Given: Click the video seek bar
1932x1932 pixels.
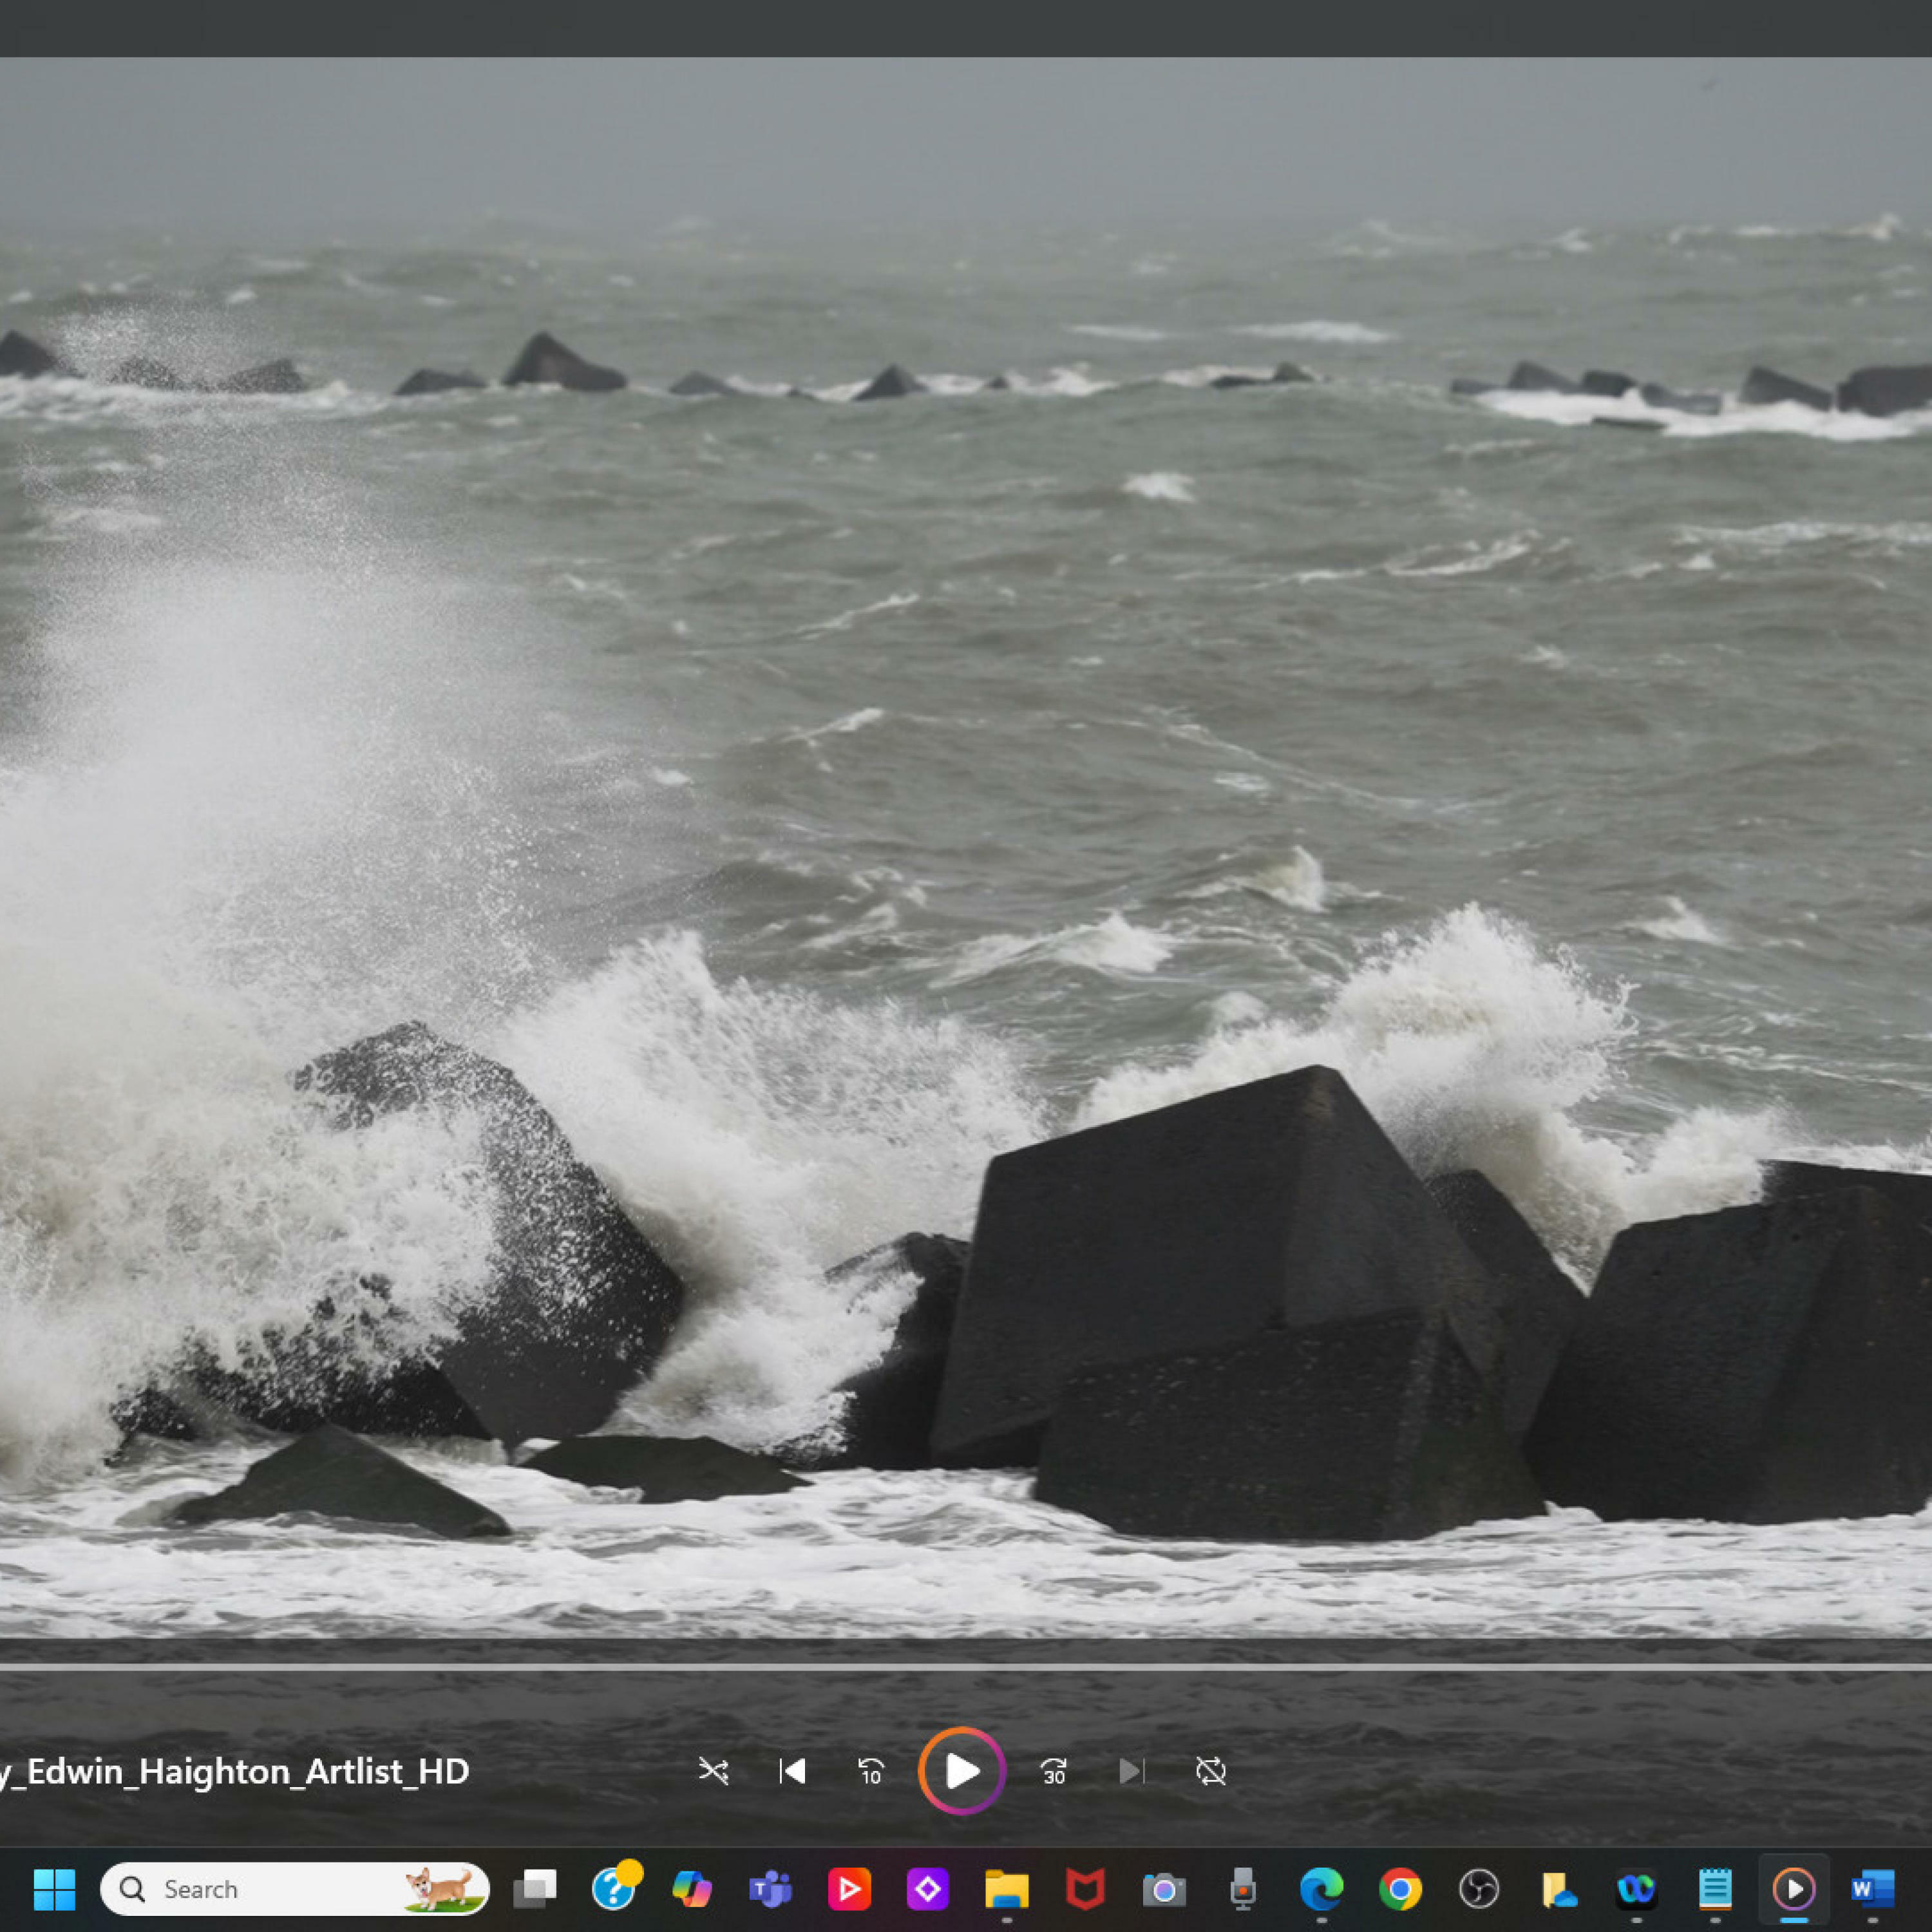Looking at the screenshot, I should click(966, 1667).
